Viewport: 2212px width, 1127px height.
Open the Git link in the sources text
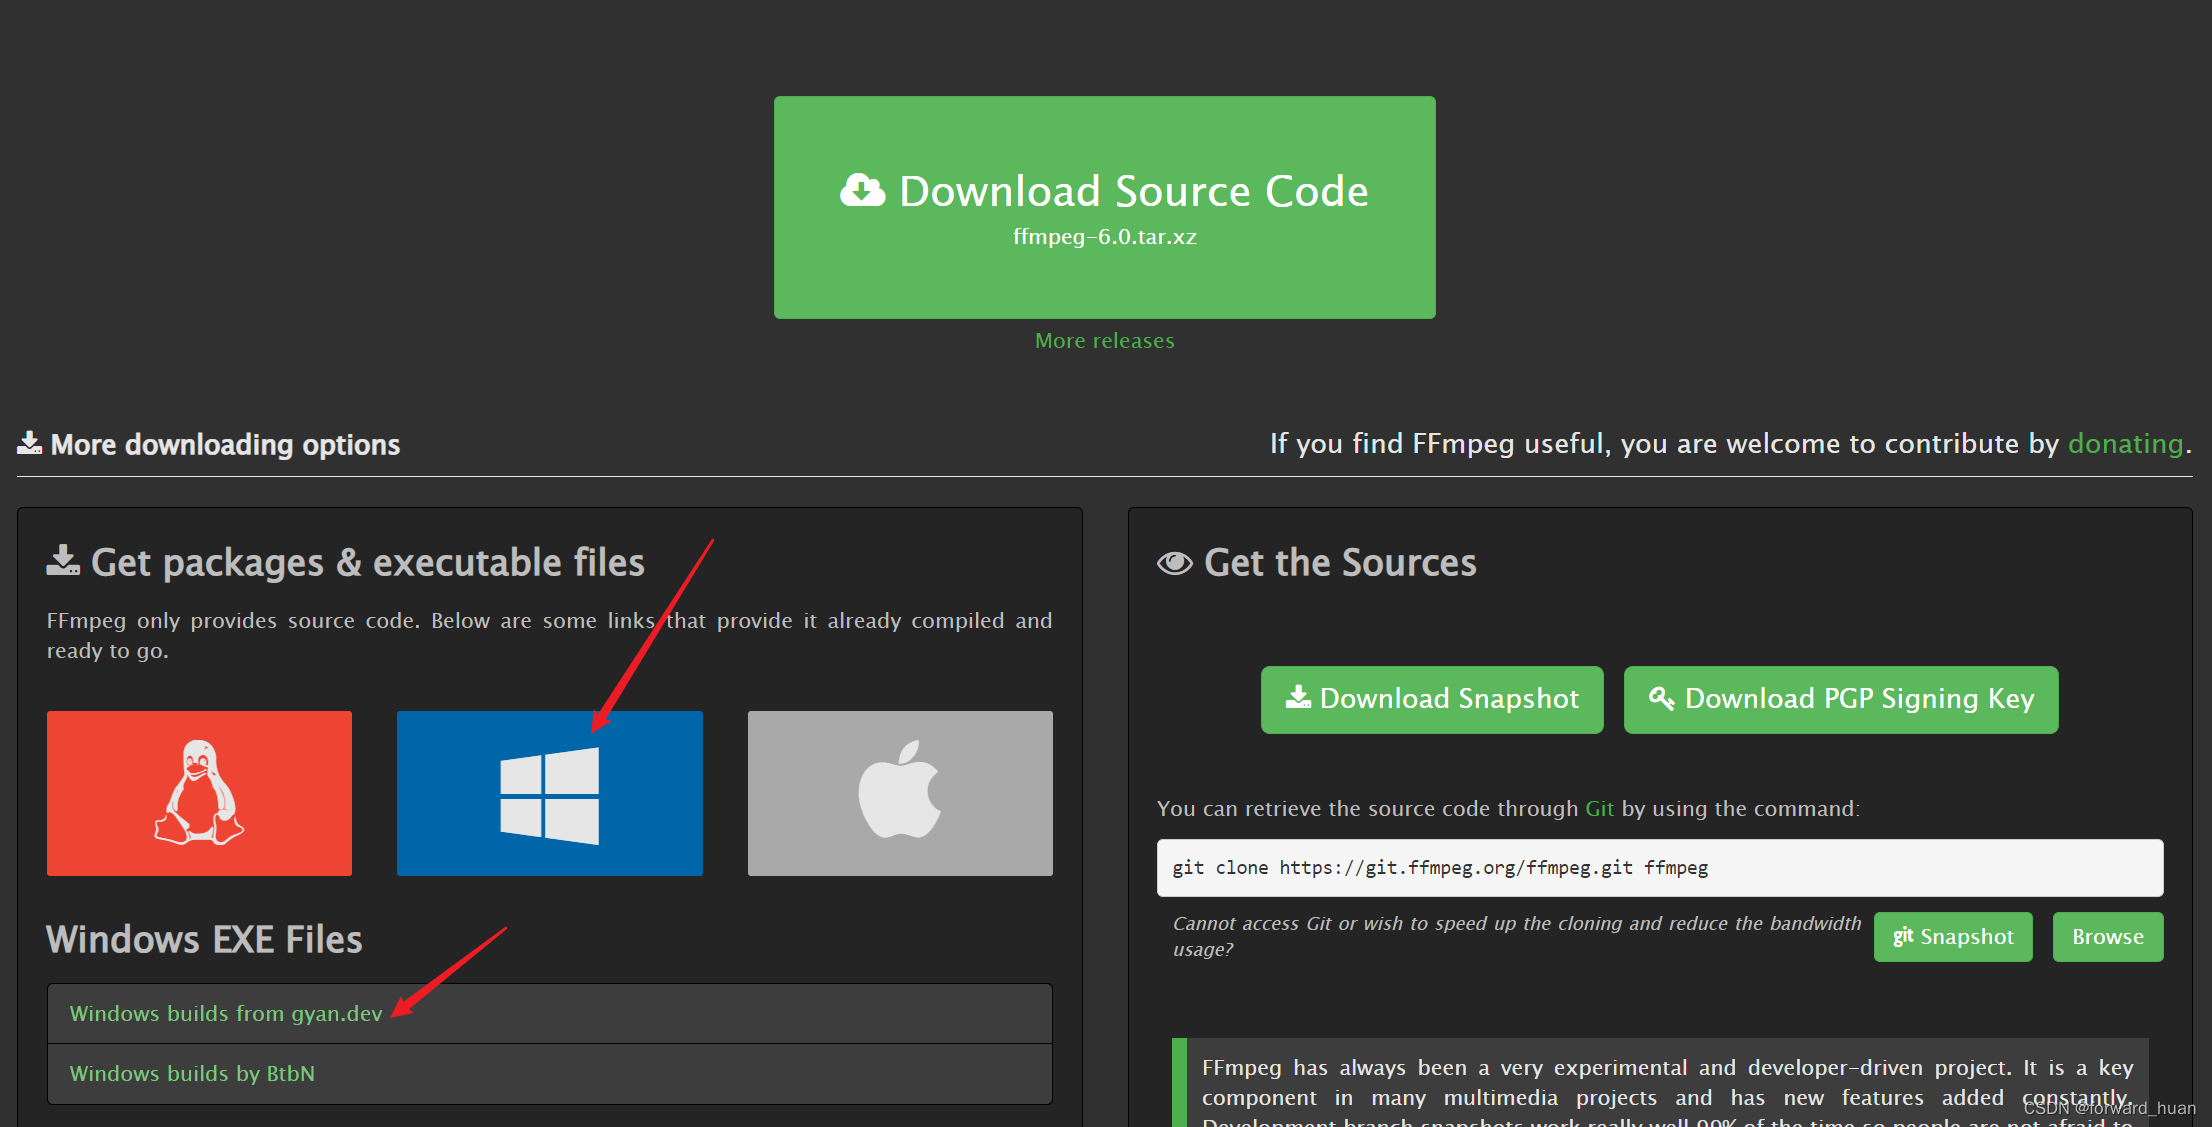pyautogui.click(x=1599, y=808)
